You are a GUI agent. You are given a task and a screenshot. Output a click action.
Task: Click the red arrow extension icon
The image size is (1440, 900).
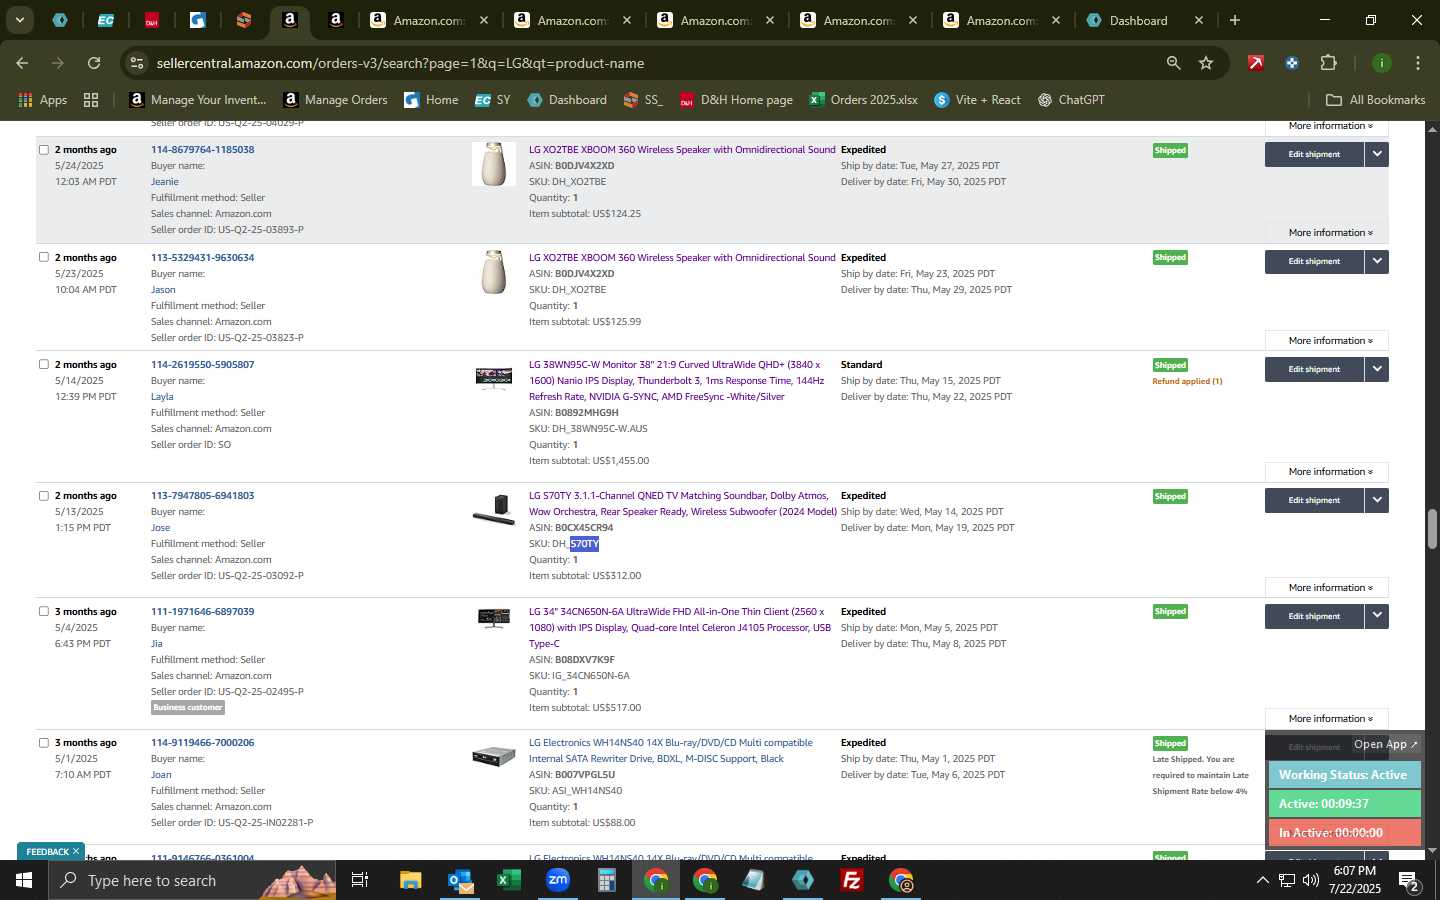[x=1255, y=63]
